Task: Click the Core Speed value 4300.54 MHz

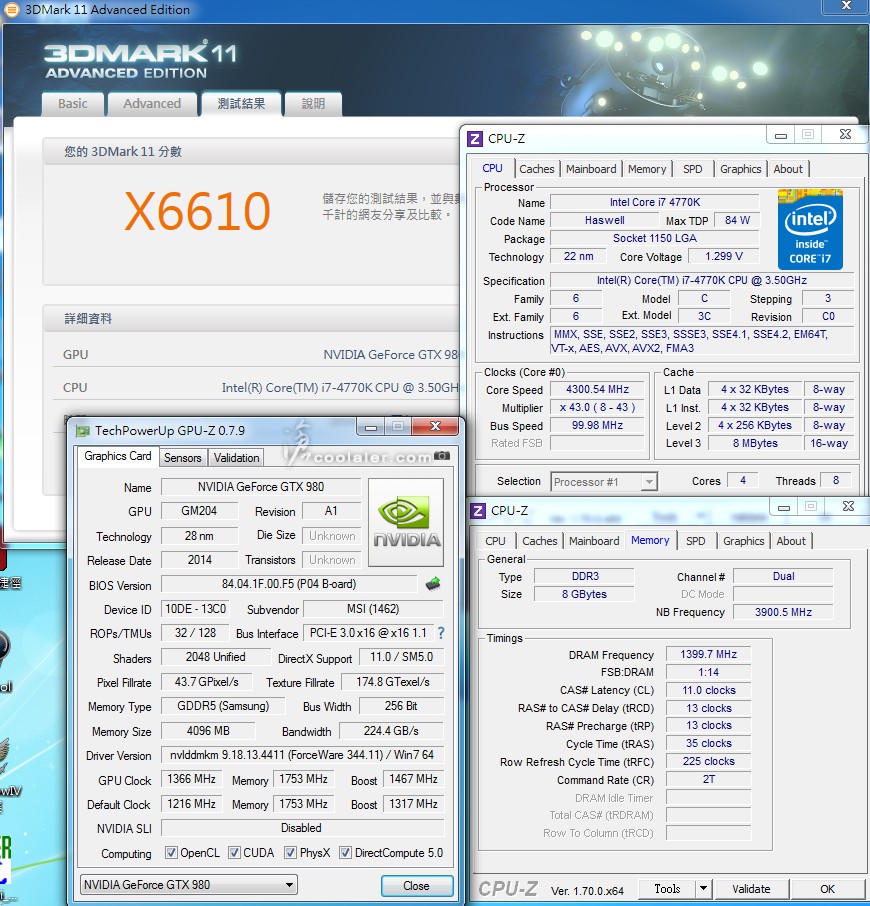Action: coord(597,389)
